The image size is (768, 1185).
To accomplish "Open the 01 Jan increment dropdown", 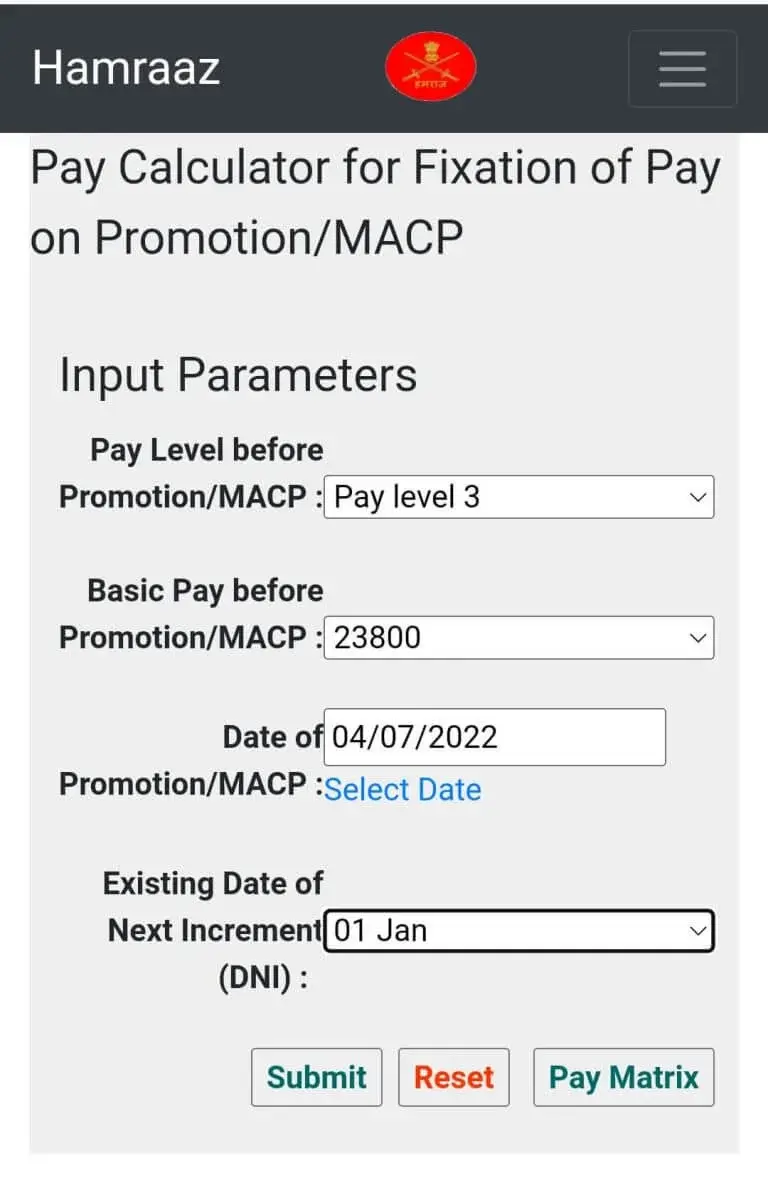I will pos(519,930).
